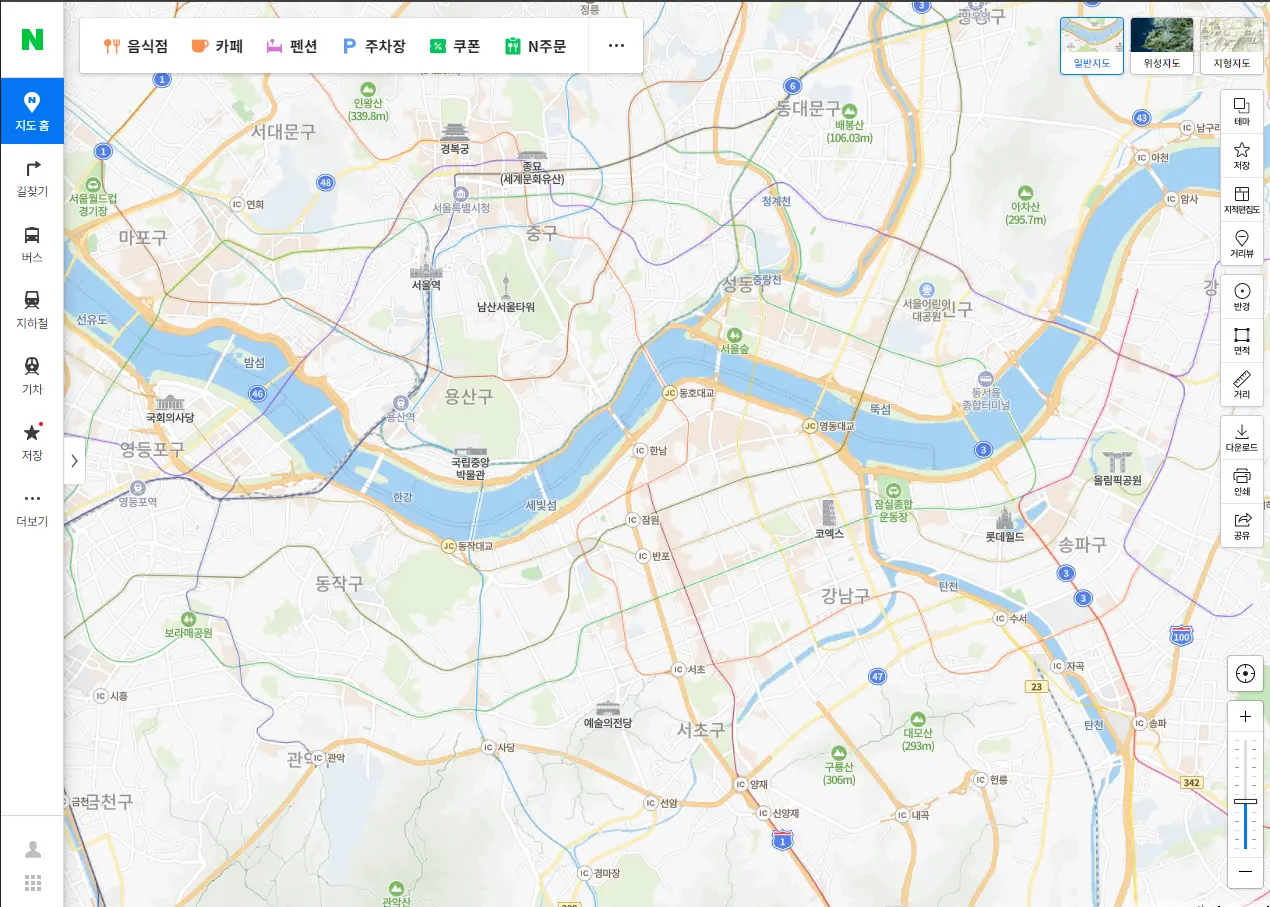Select the 버스 bus tab
Viewport: 1270px width, 907px height.
32,243
